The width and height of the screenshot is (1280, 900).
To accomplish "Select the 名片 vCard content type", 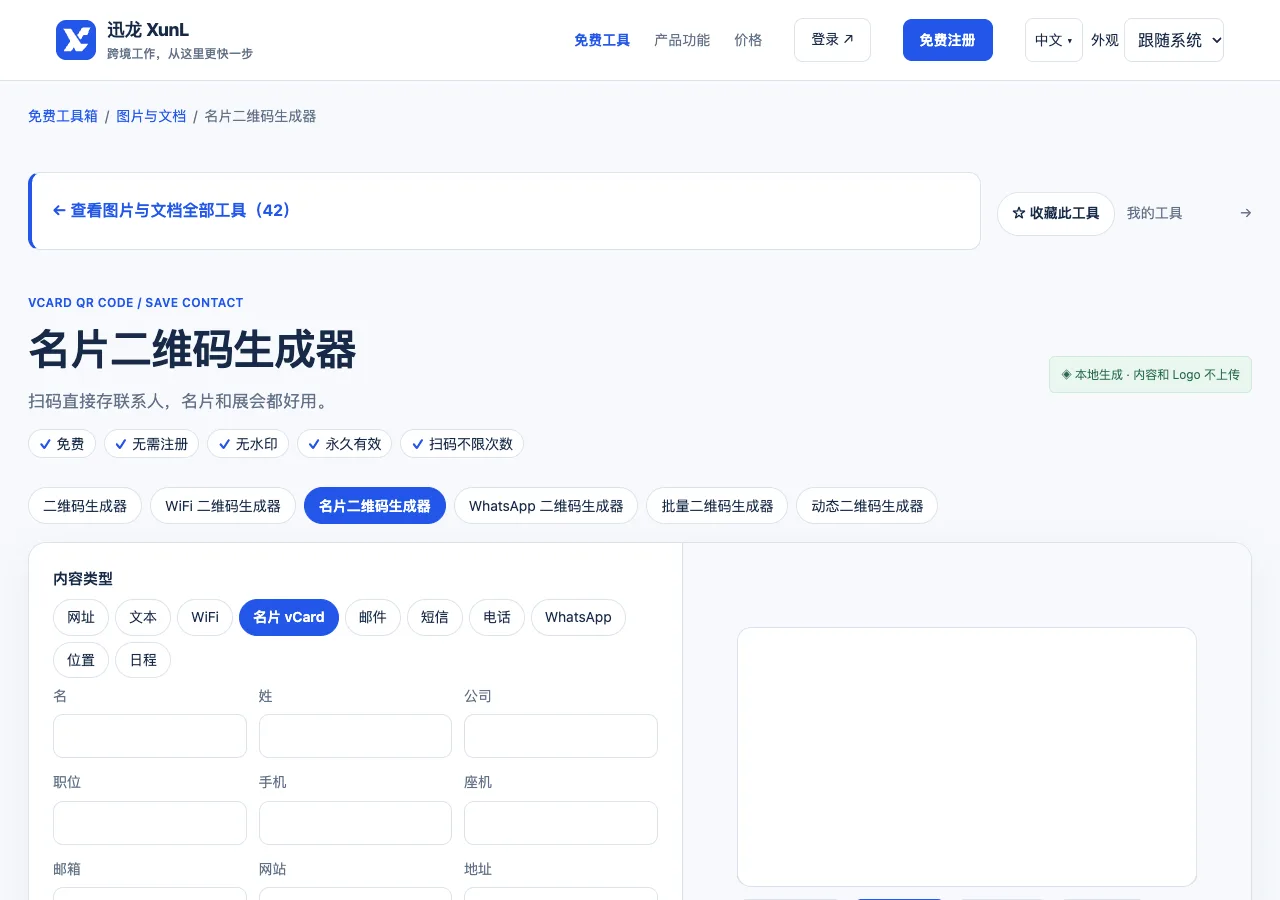I will coord(289,617).
